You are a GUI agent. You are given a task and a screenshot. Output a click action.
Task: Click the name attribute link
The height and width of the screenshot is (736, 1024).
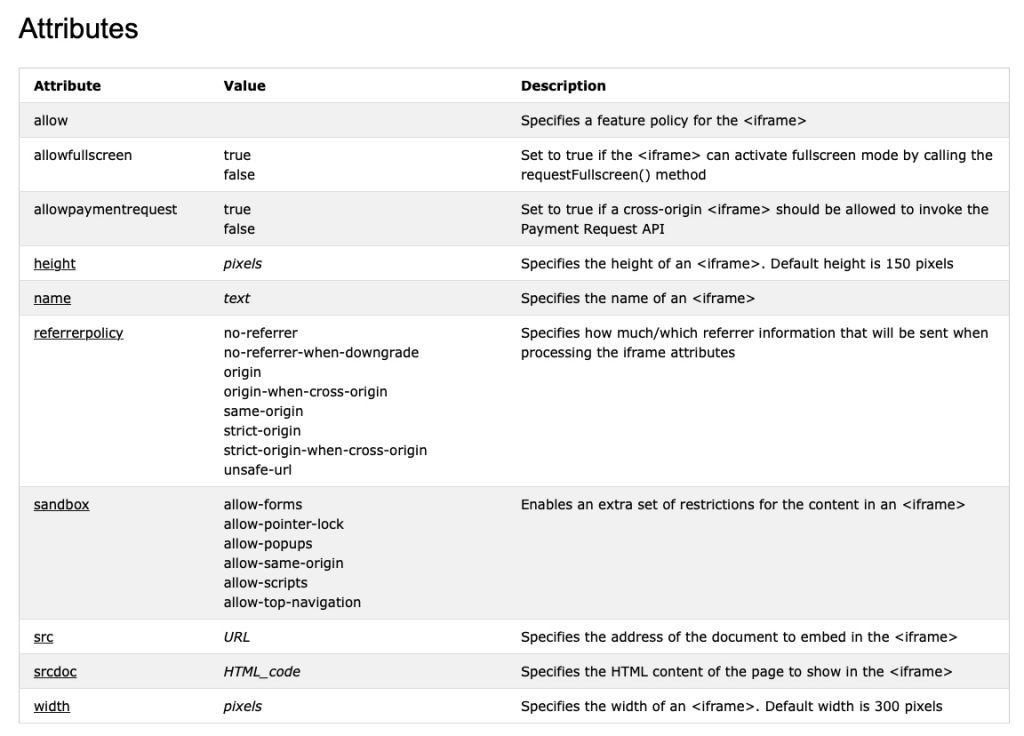(x=52, y=298)
